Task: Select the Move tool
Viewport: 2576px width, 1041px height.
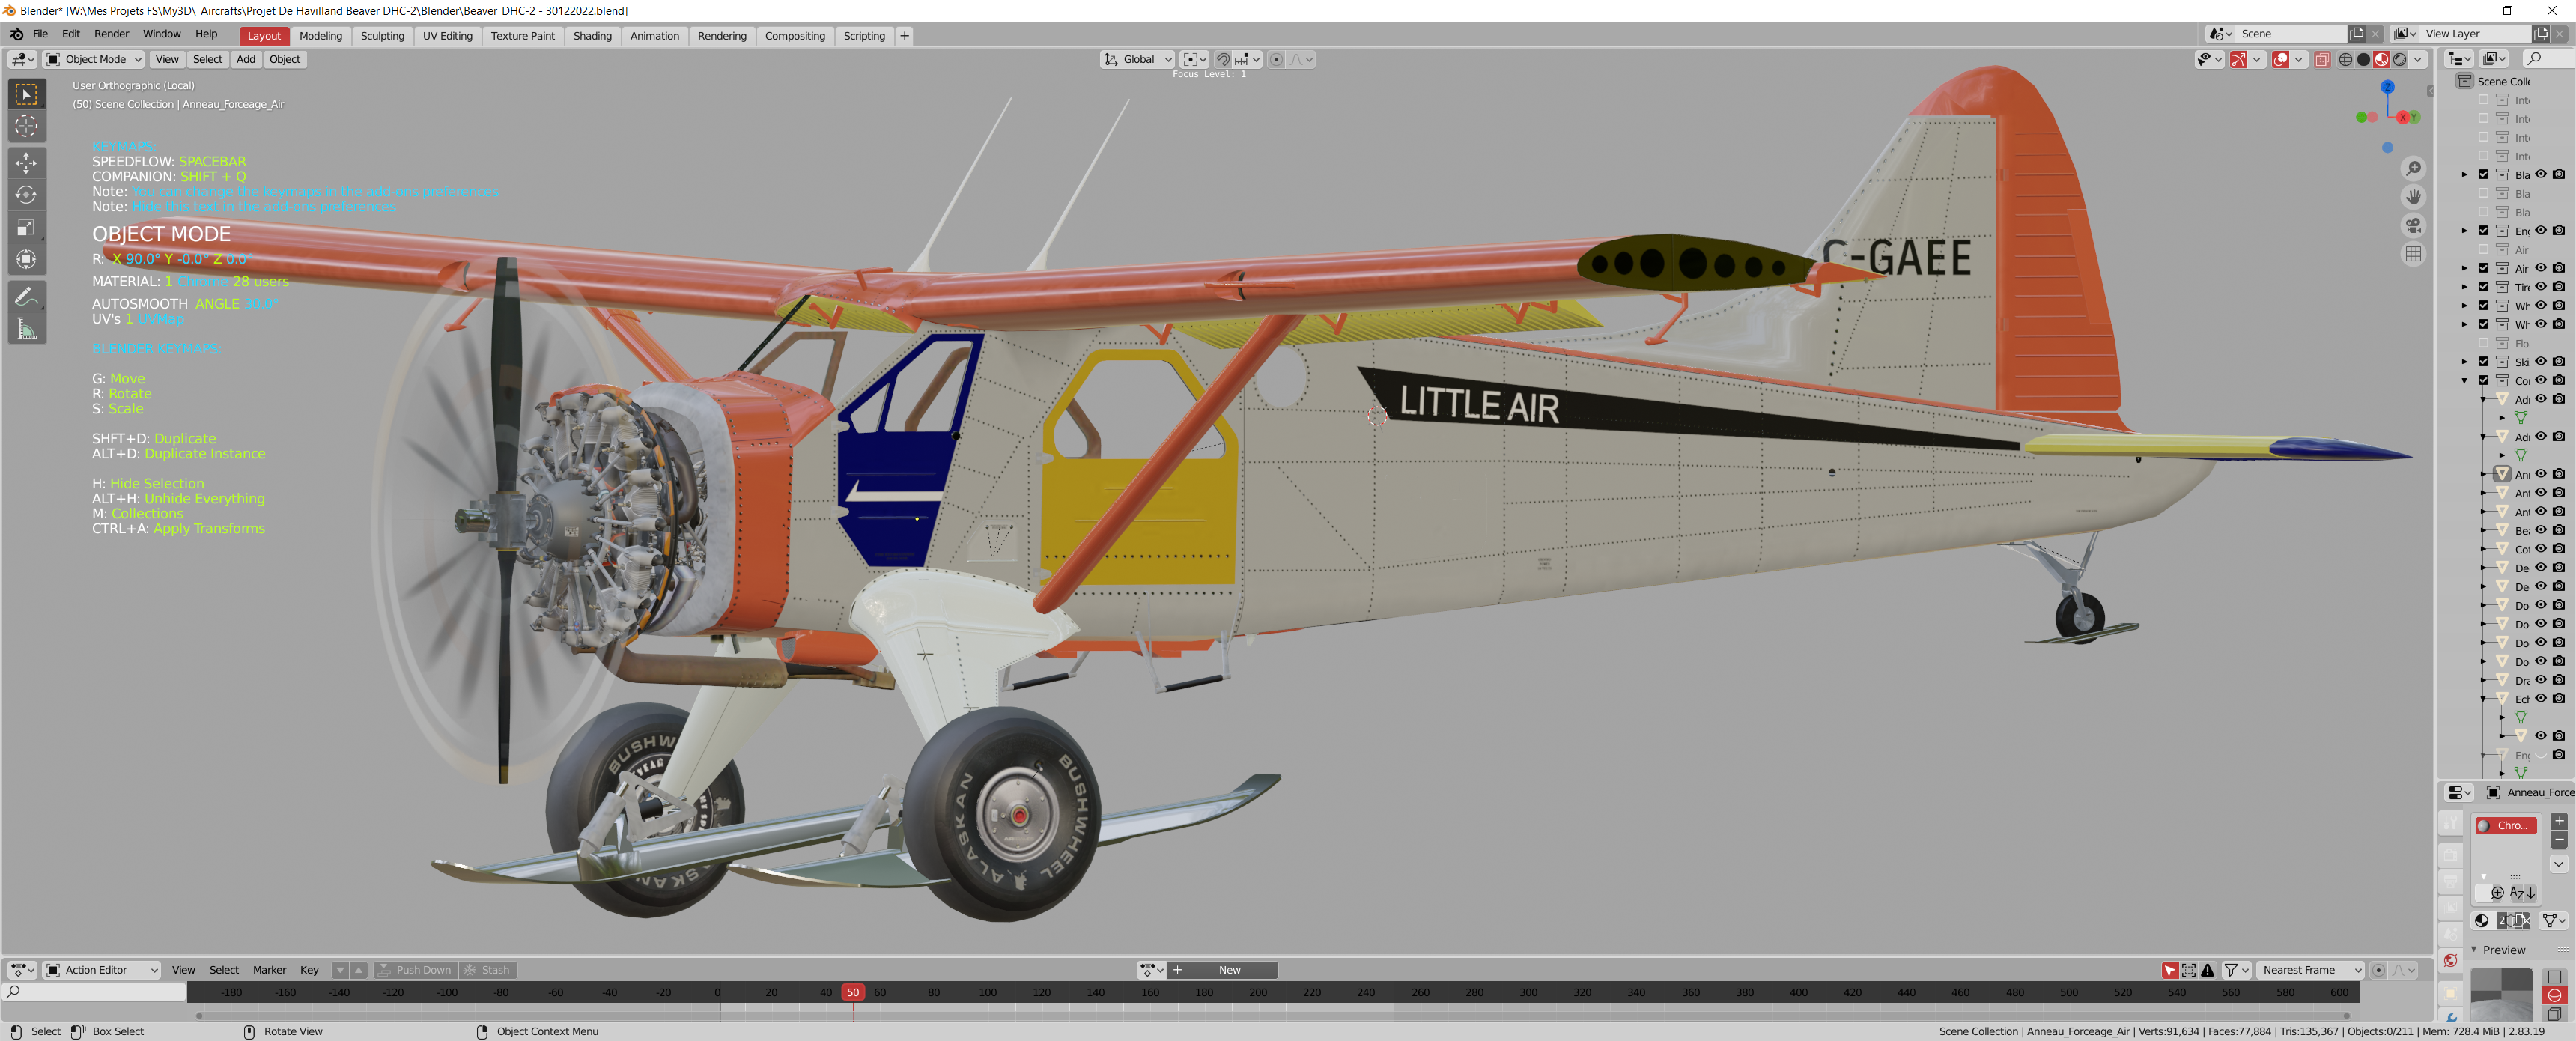Action: 27,163
